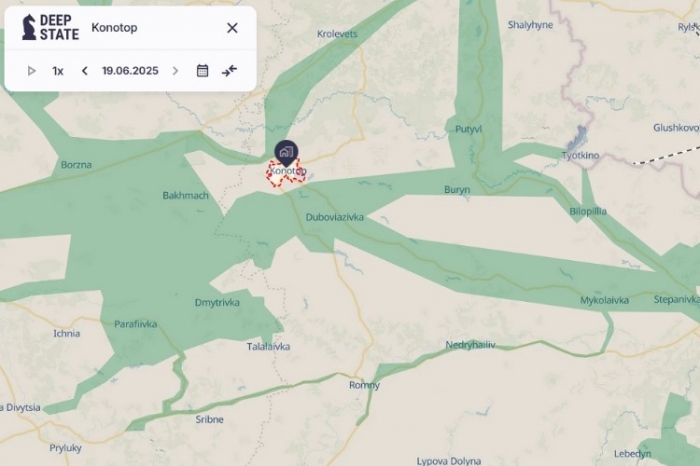Click the Krolevets map label
Screen dimensions: 700x466
tap(337, 33)
